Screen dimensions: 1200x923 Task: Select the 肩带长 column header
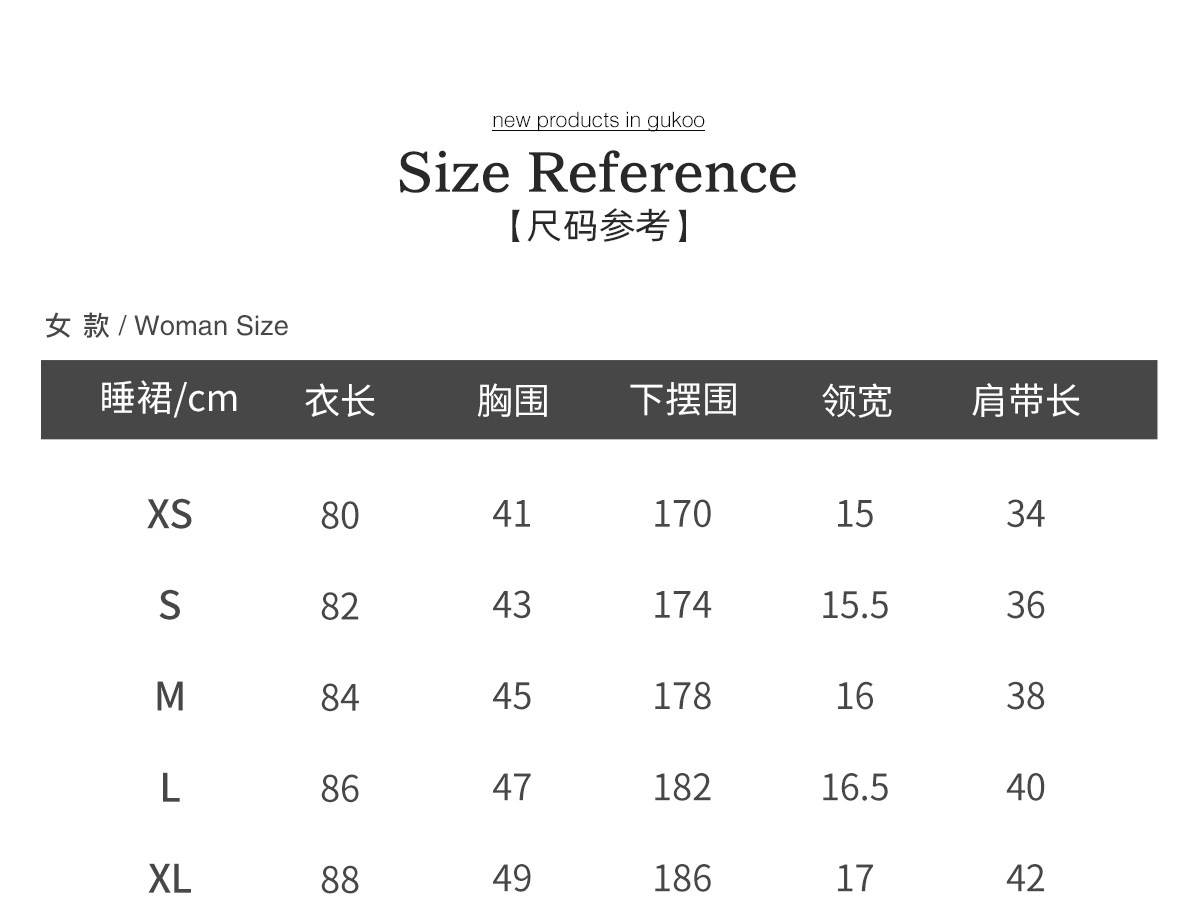point(1026,401)
